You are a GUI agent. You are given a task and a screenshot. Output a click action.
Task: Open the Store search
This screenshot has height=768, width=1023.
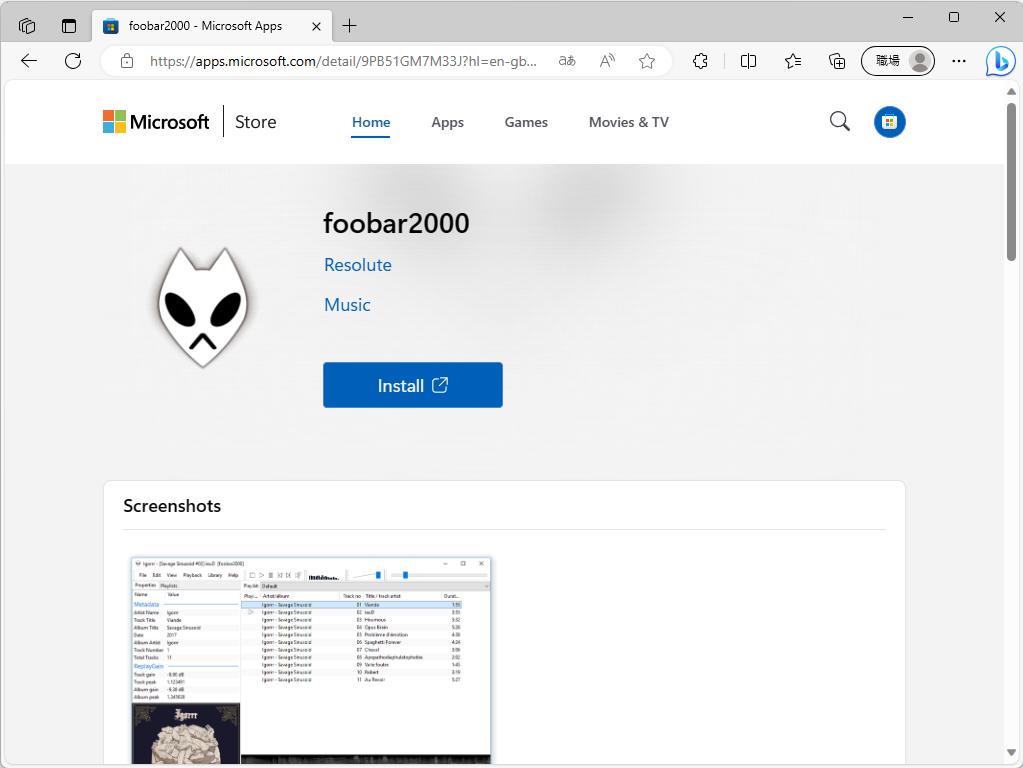tap(839, 121)
